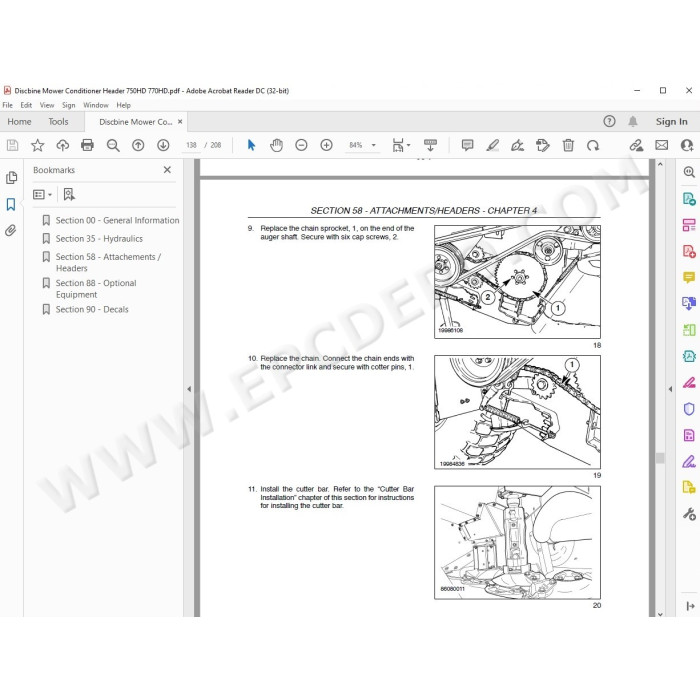The image size is (700, 700).
Task: Send file by email envelope icon
Action: (x=662, y=145)
